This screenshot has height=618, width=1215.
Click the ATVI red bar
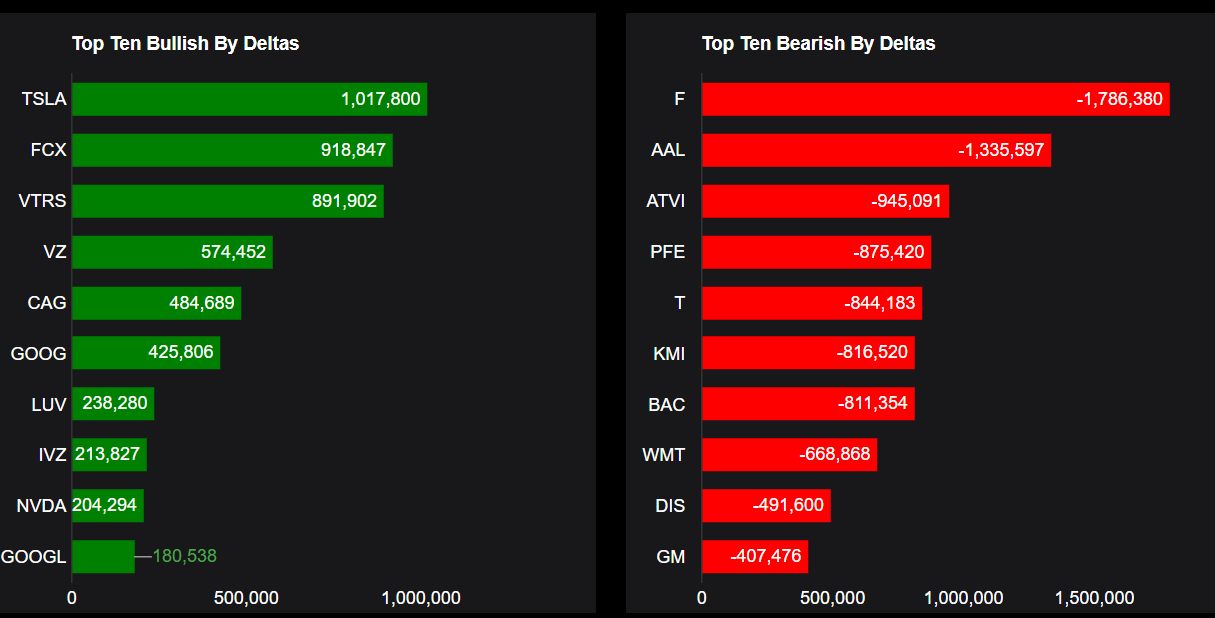pyautogui.click(x=825, y=201)
